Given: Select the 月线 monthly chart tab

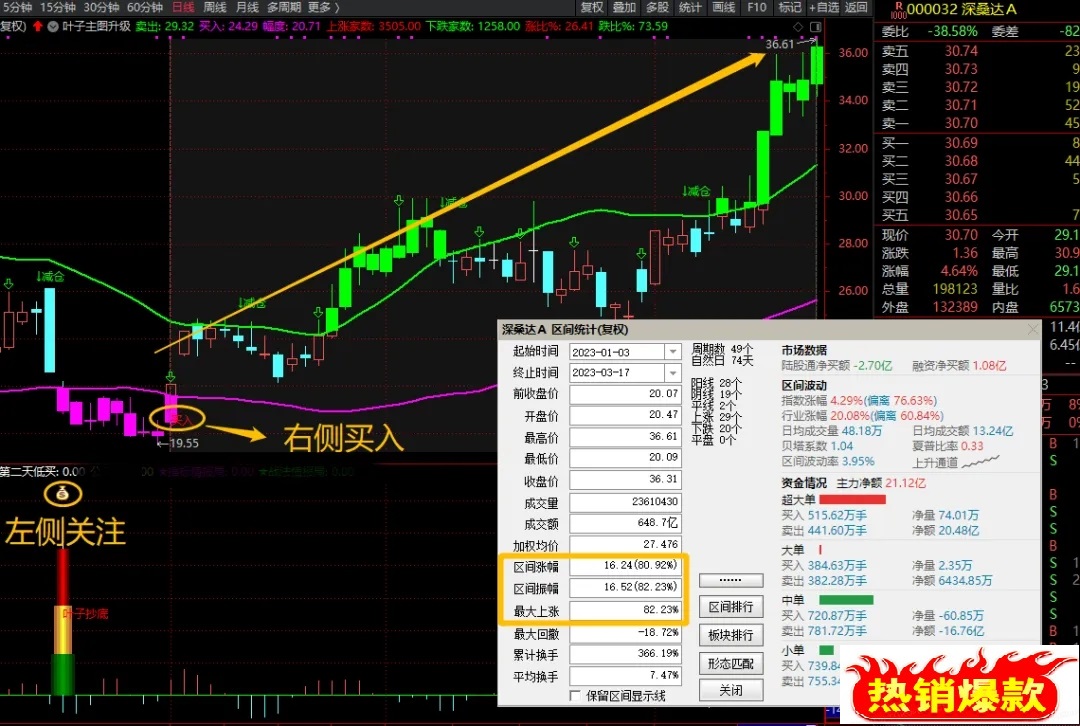Looking at the screenshot, I should click(247, 8).
